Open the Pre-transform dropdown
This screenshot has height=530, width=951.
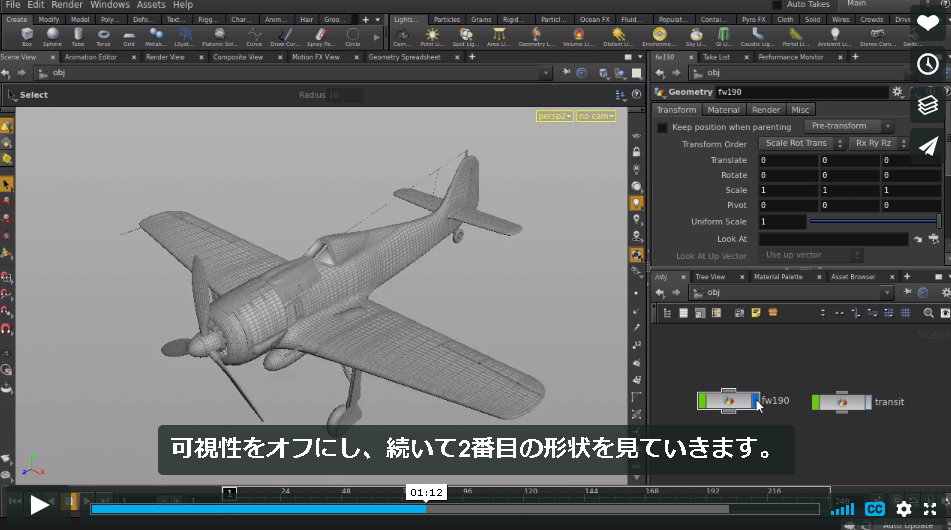pyautogui.click(x=850, y=126)
